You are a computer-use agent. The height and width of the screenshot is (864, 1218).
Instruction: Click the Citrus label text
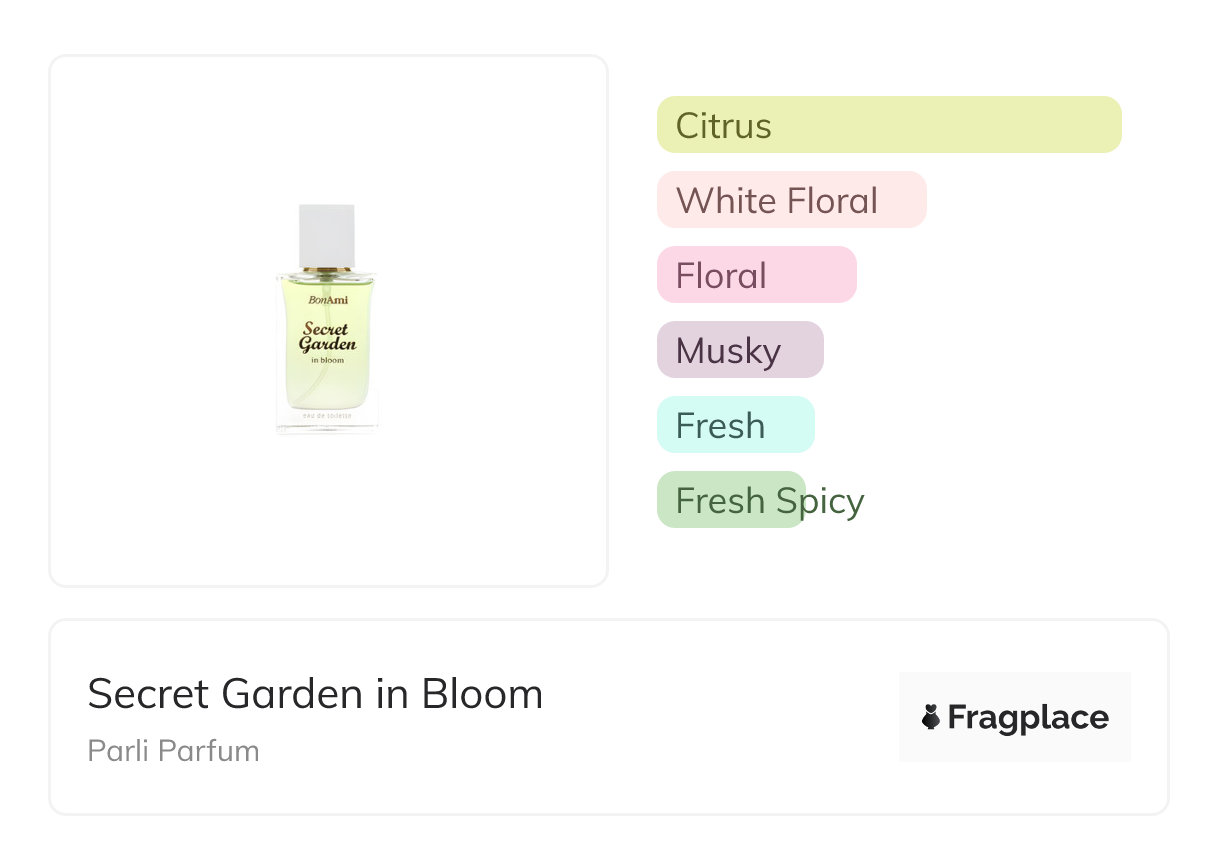[723, 126]
